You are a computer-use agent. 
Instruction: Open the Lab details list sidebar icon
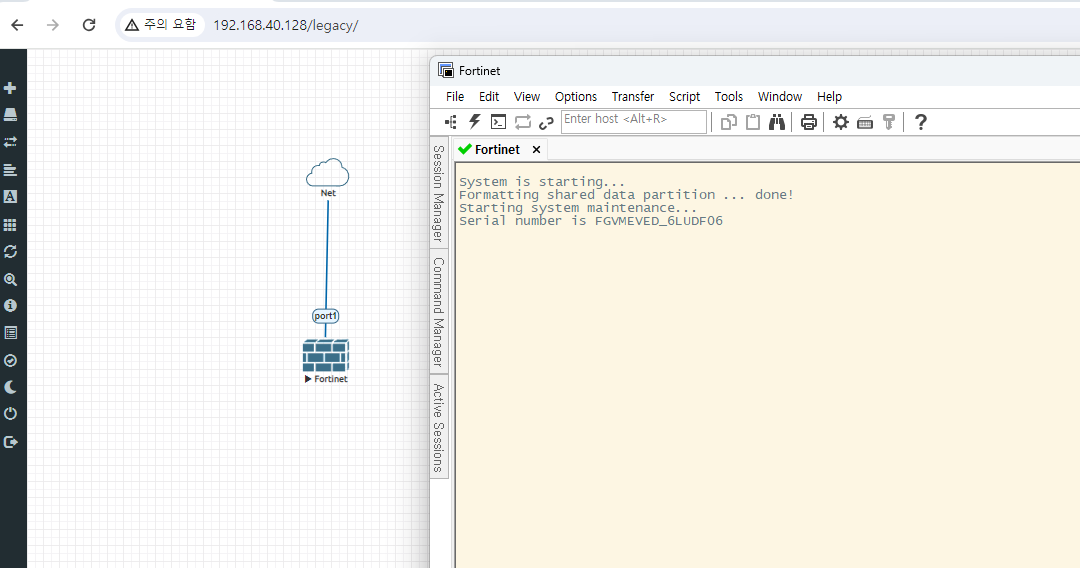10,333
